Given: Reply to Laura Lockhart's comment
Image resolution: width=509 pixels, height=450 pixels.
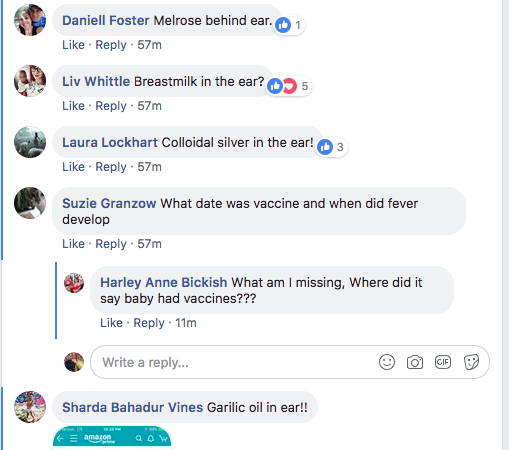Looking at the screenshot, I should (111, 167).
